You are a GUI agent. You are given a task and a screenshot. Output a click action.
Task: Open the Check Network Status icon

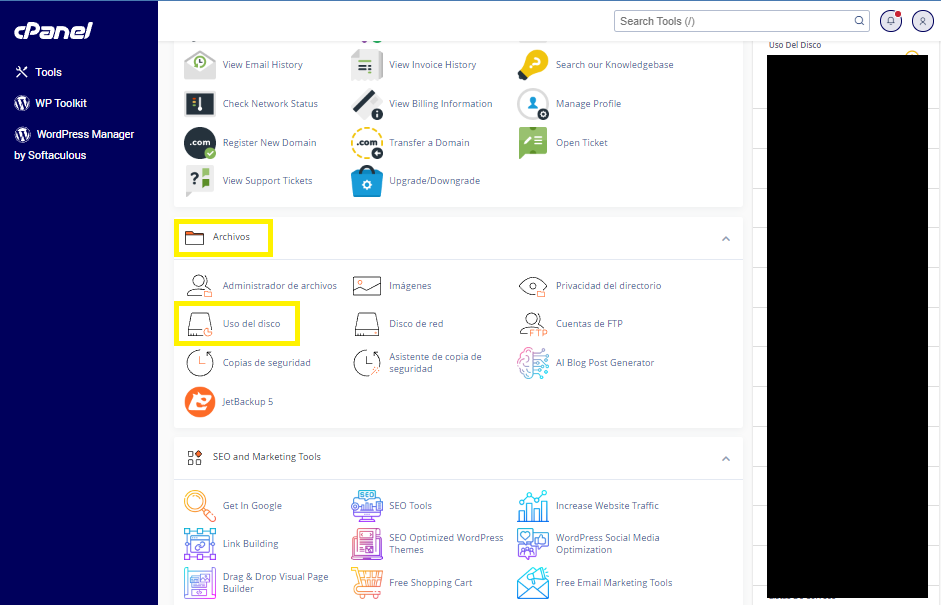tap(200, 104)
